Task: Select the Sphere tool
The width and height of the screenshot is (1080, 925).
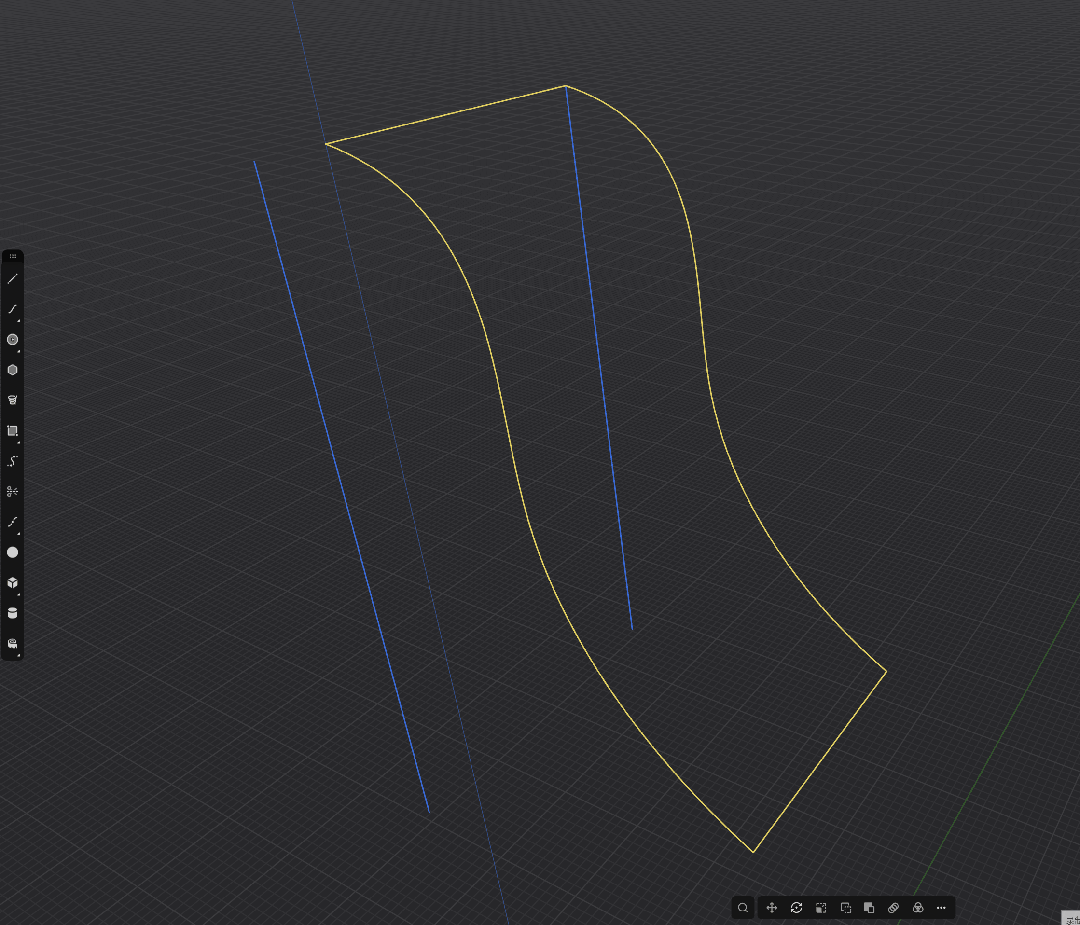Action: pos(12,552)
